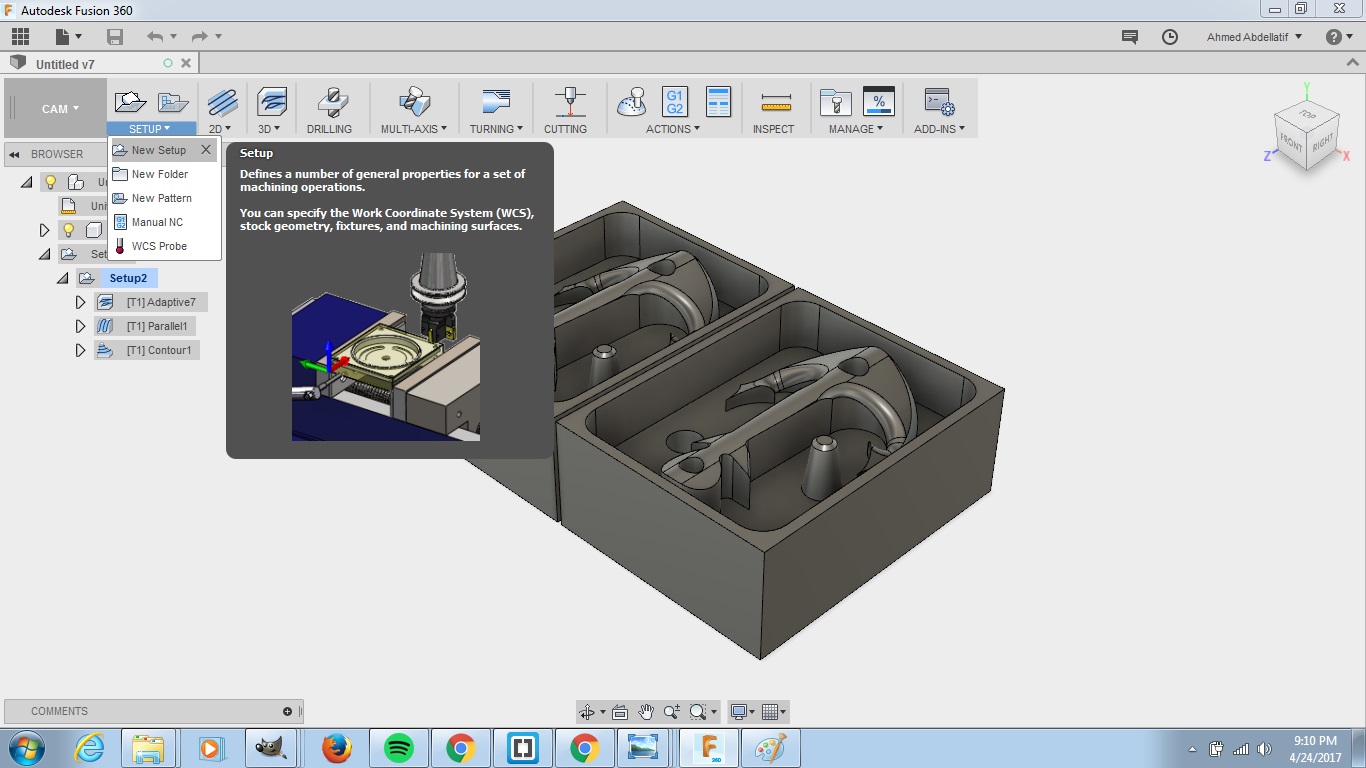
Task: Click the 3D toolpath icon
Action: pos(271,102)
